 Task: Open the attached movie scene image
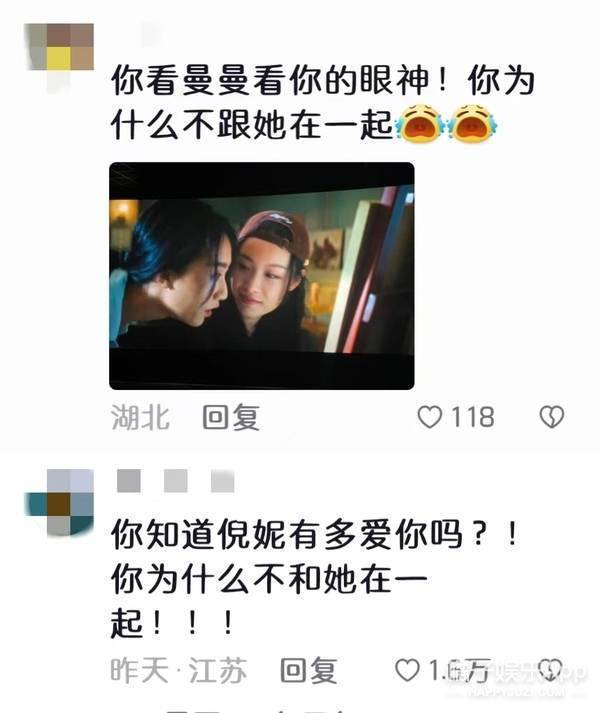coord(262,276)
